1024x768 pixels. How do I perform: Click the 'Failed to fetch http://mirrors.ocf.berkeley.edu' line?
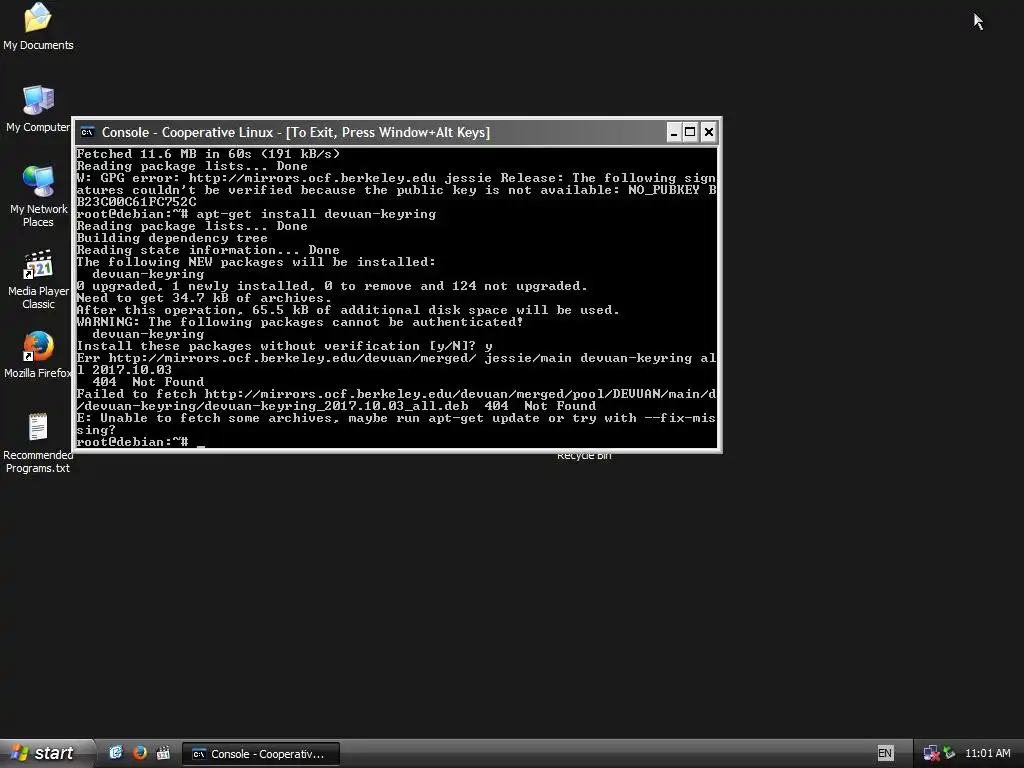pyautogui.click(x=396, y=400)
